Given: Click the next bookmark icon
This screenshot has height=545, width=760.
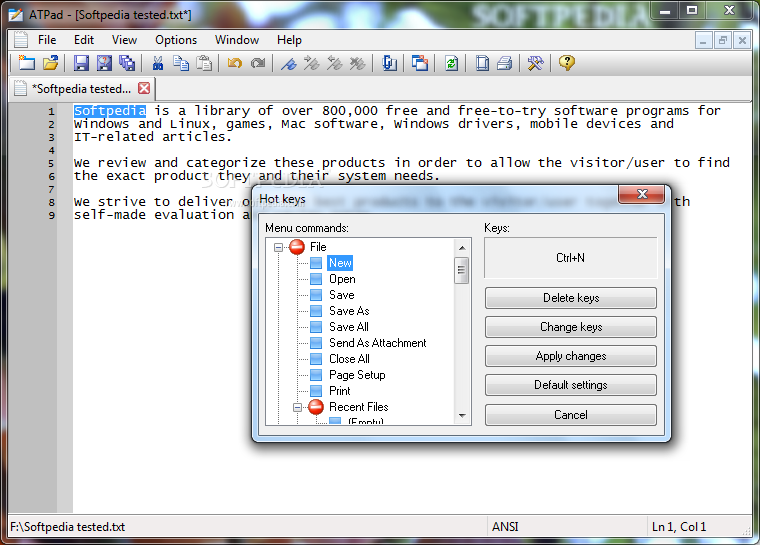Looking at the screenshot, I should 312,63.
